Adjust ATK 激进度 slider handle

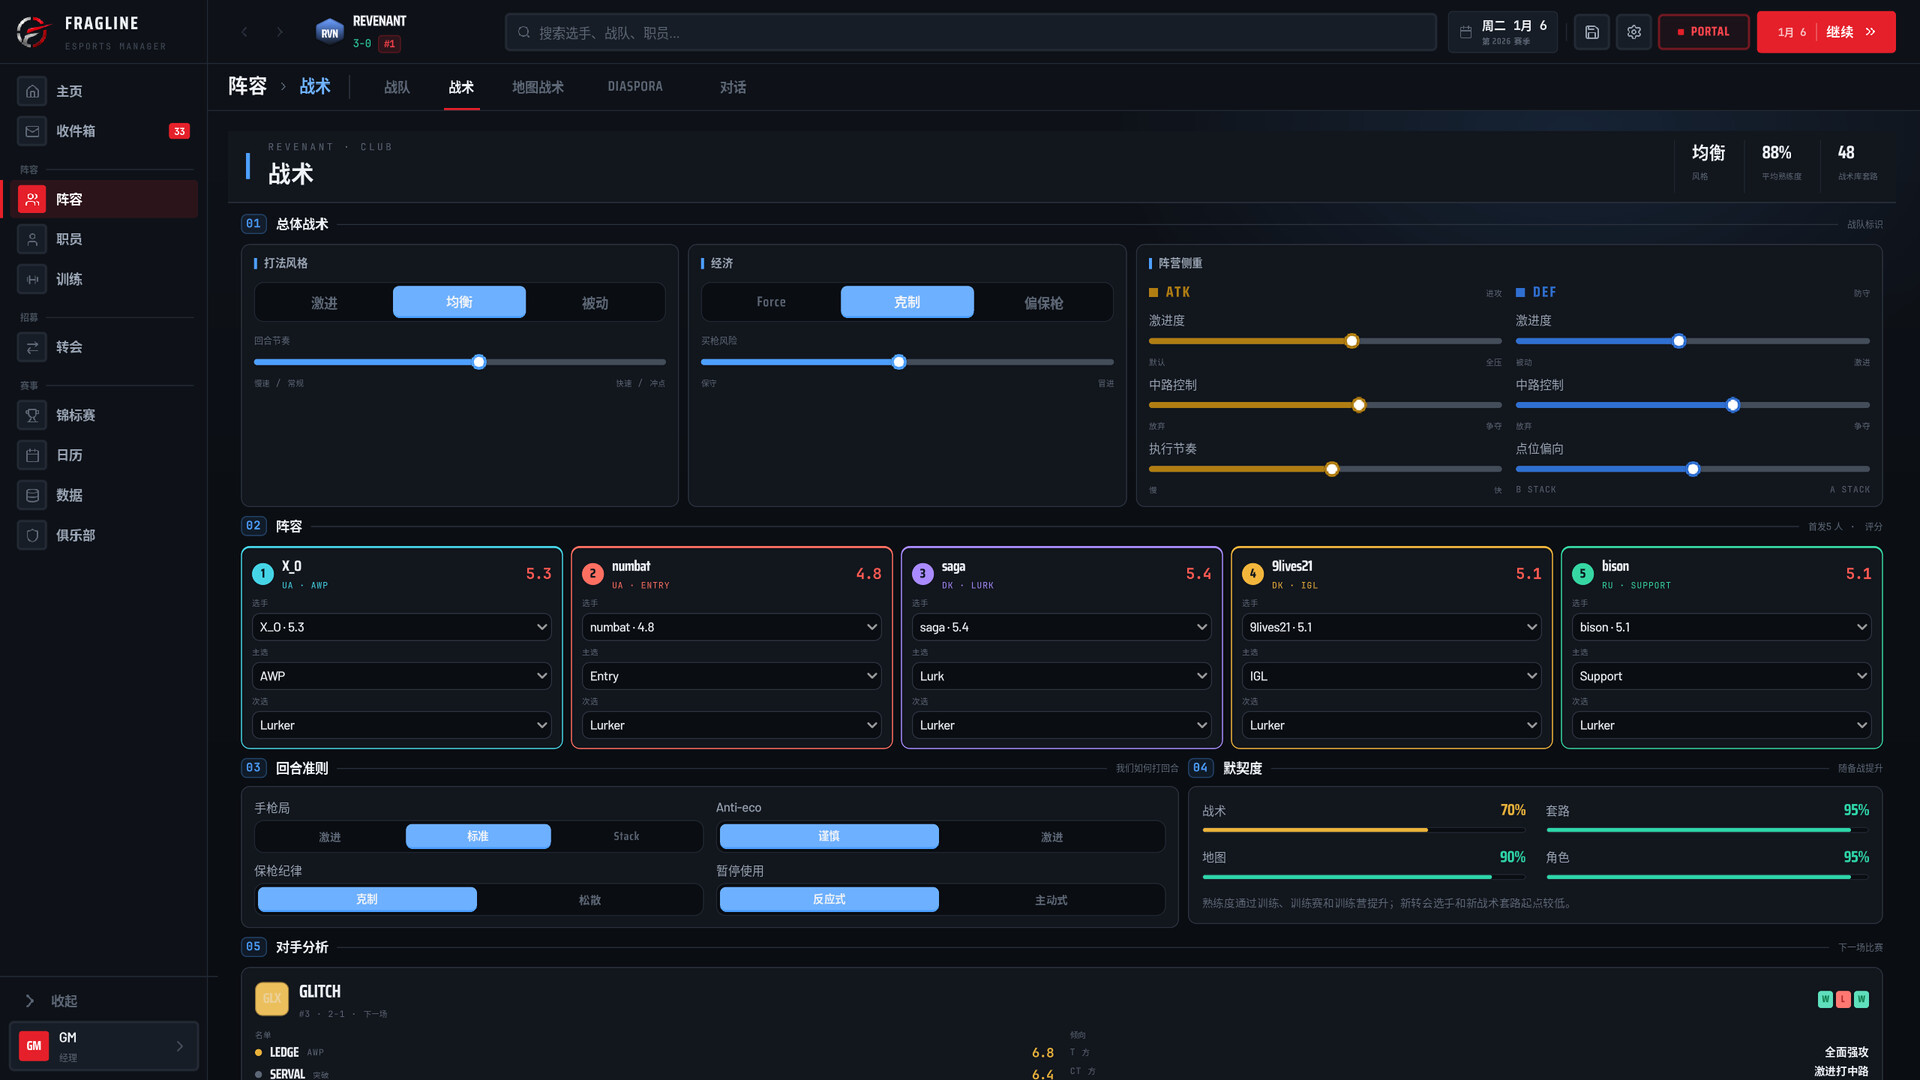(1352, 341)
